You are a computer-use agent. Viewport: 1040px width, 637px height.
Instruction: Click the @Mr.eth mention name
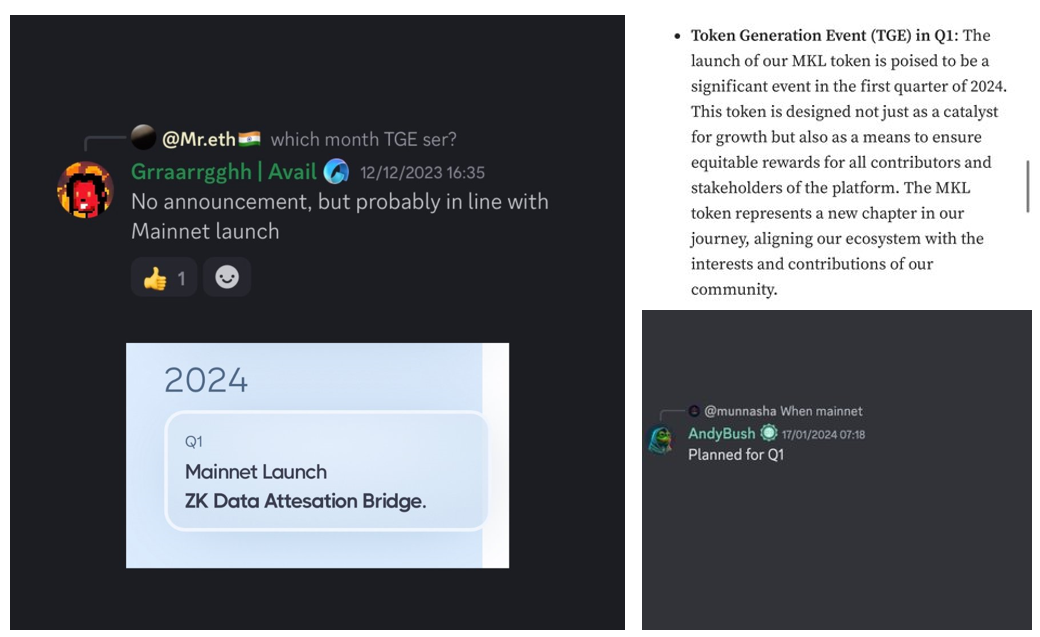click(x=198, y=139)
